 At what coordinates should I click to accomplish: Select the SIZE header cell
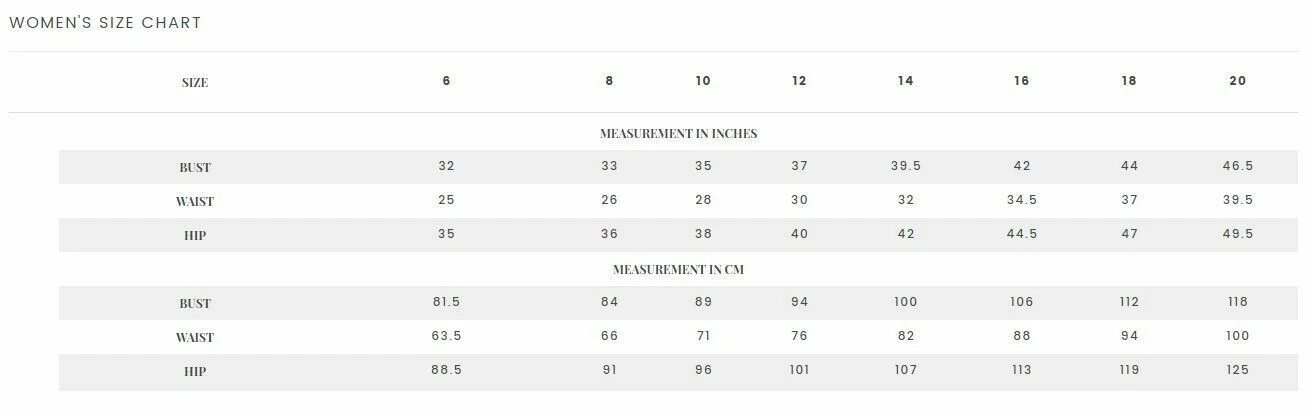[195, 83]
